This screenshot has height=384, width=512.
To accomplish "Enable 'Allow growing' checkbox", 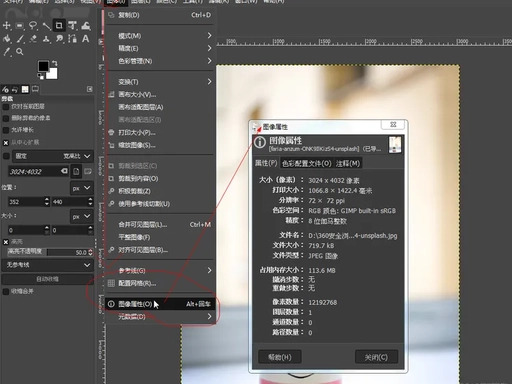I will 6,130.
